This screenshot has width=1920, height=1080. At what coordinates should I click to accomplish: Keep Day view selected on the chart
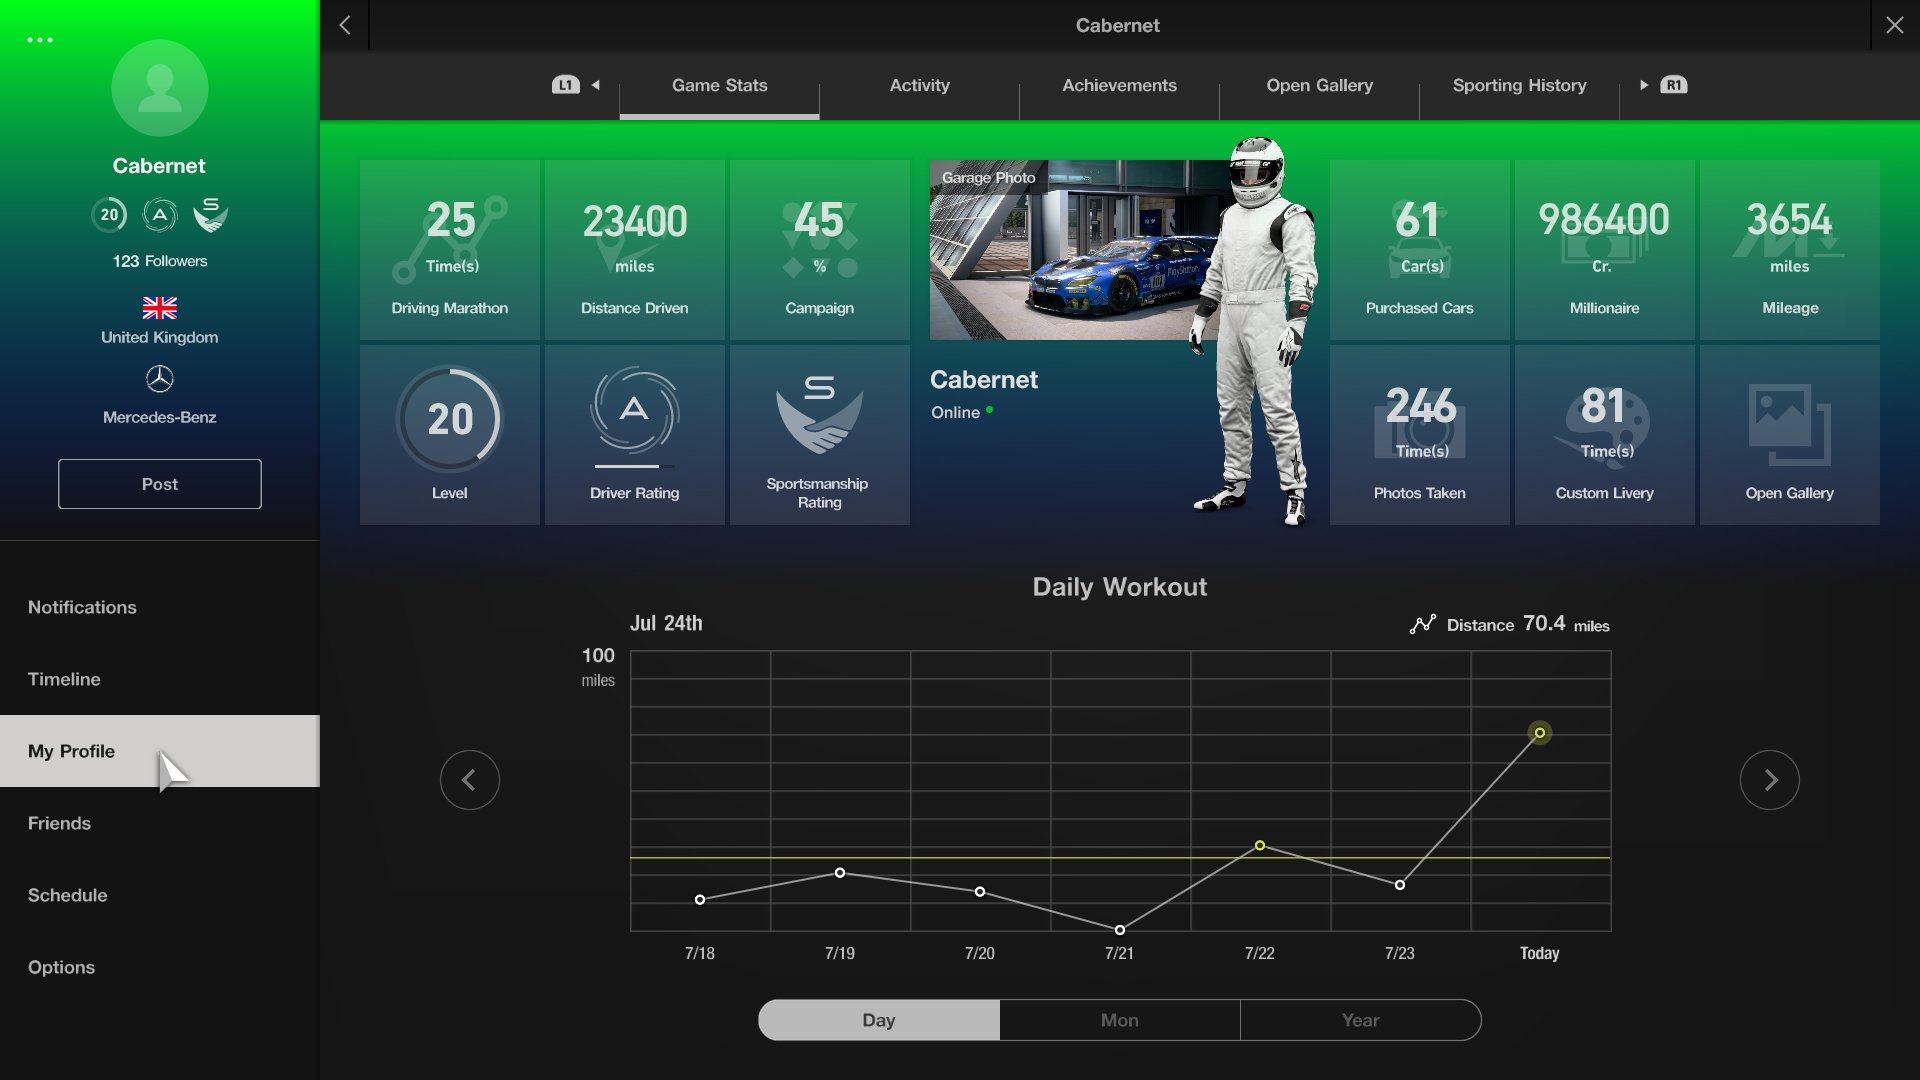point(878,1020)
